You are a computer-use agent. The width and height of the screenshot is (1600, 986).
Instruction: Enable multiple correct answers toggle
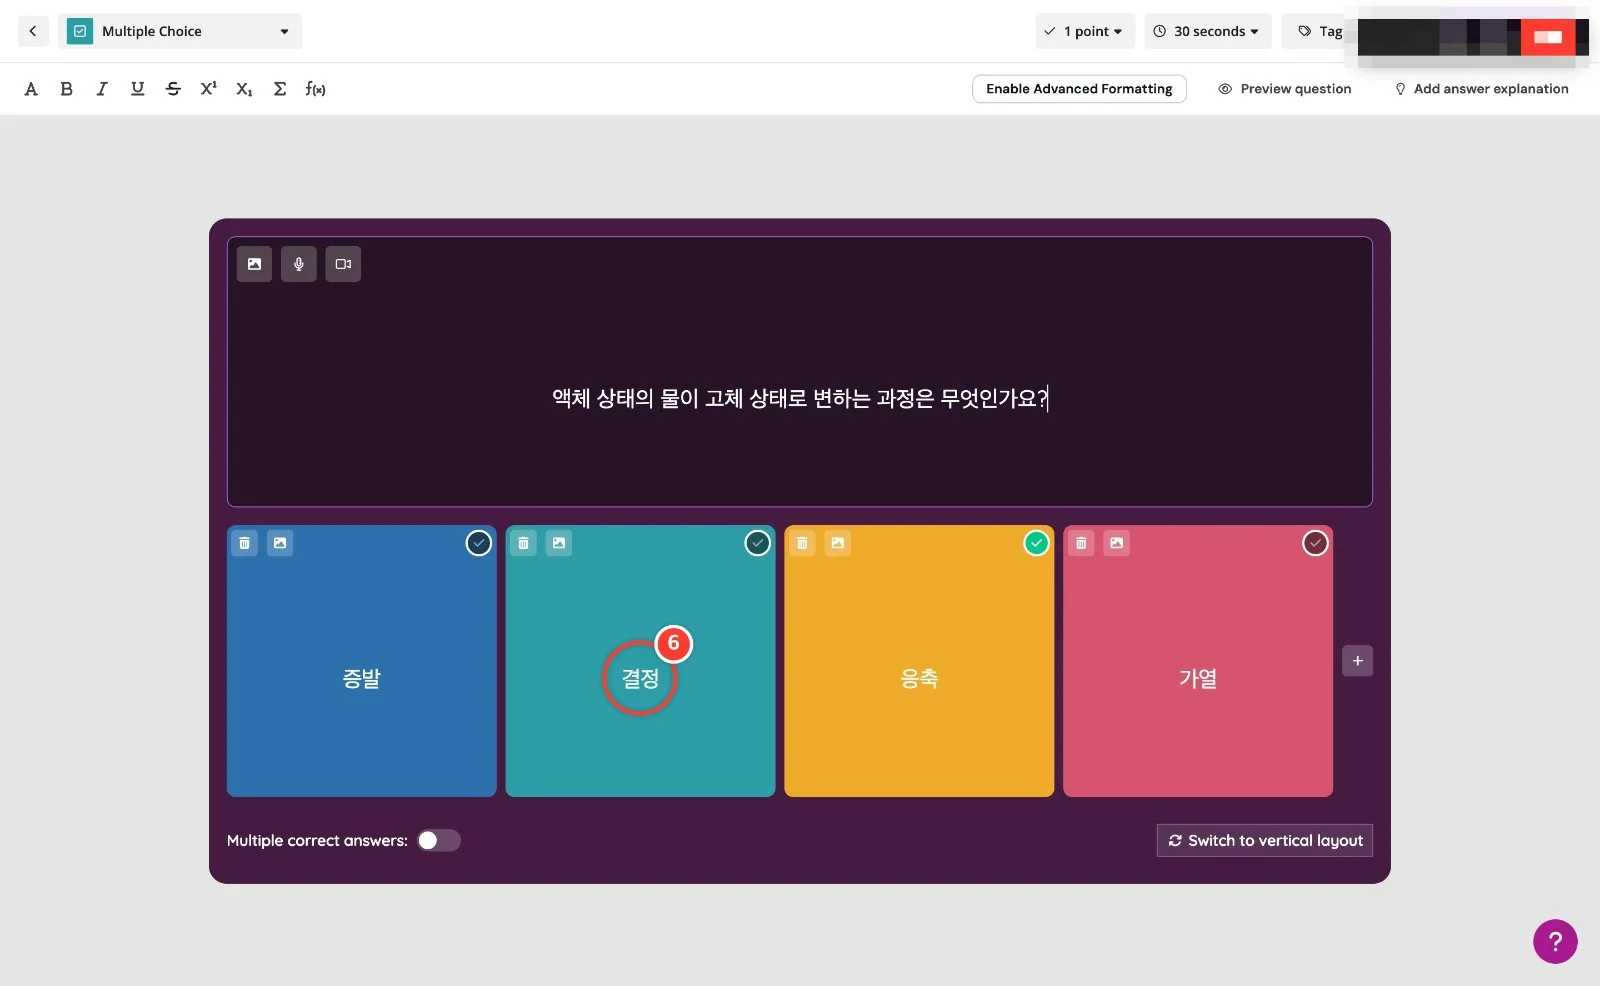439,840
